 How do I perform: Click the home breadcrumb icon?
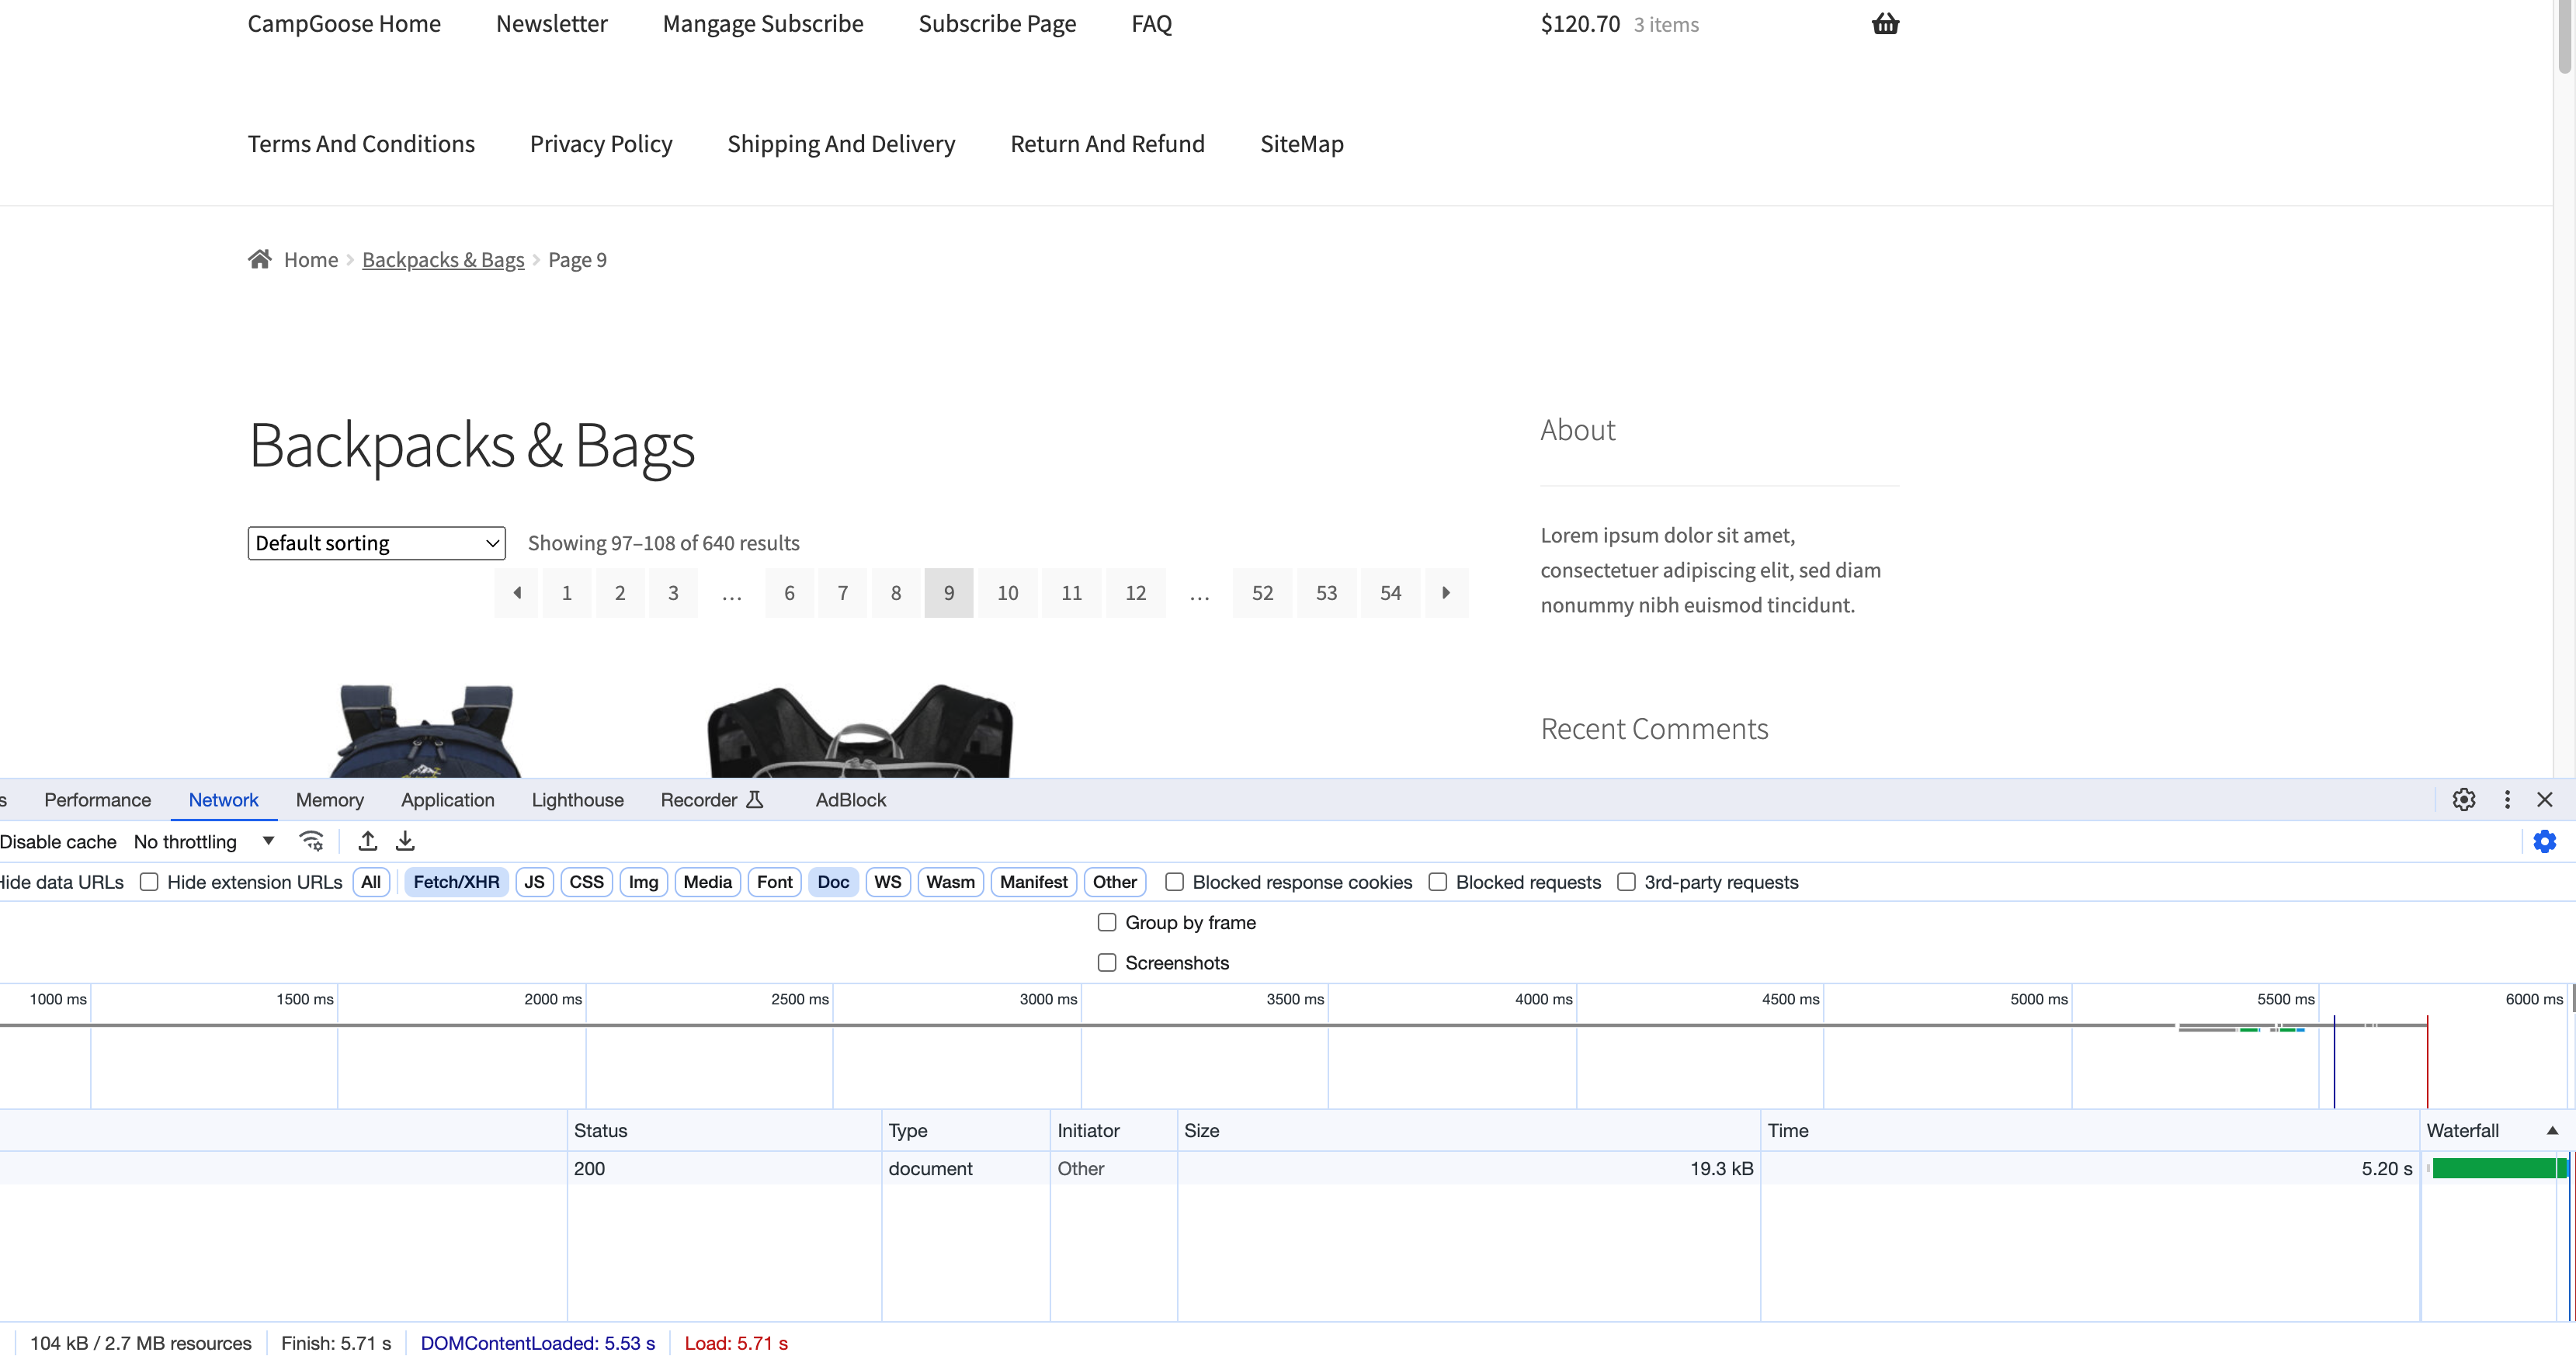tap(260, 259)
